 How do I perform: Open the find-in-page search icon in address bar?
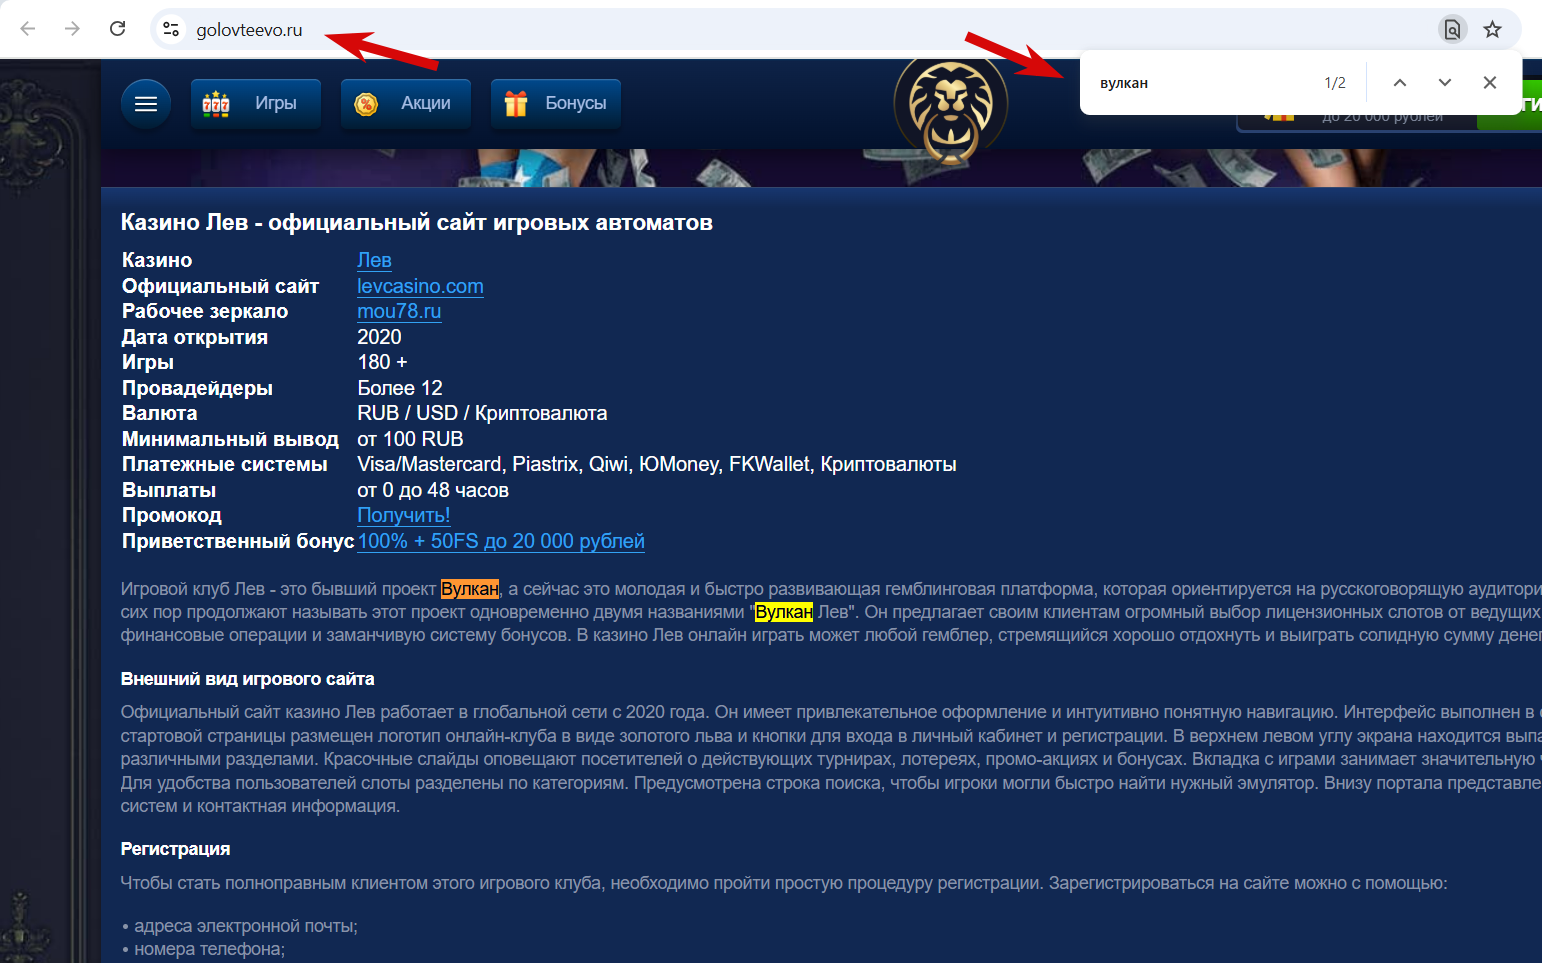[1452, 29]
